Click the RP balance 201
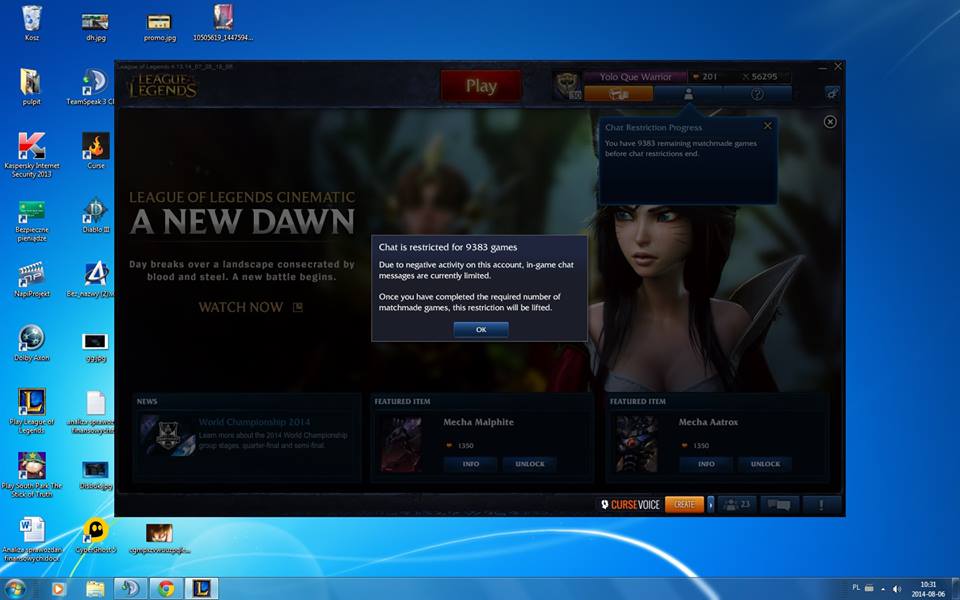The height and width of the screenshot is (600, 960). point(705,77)
